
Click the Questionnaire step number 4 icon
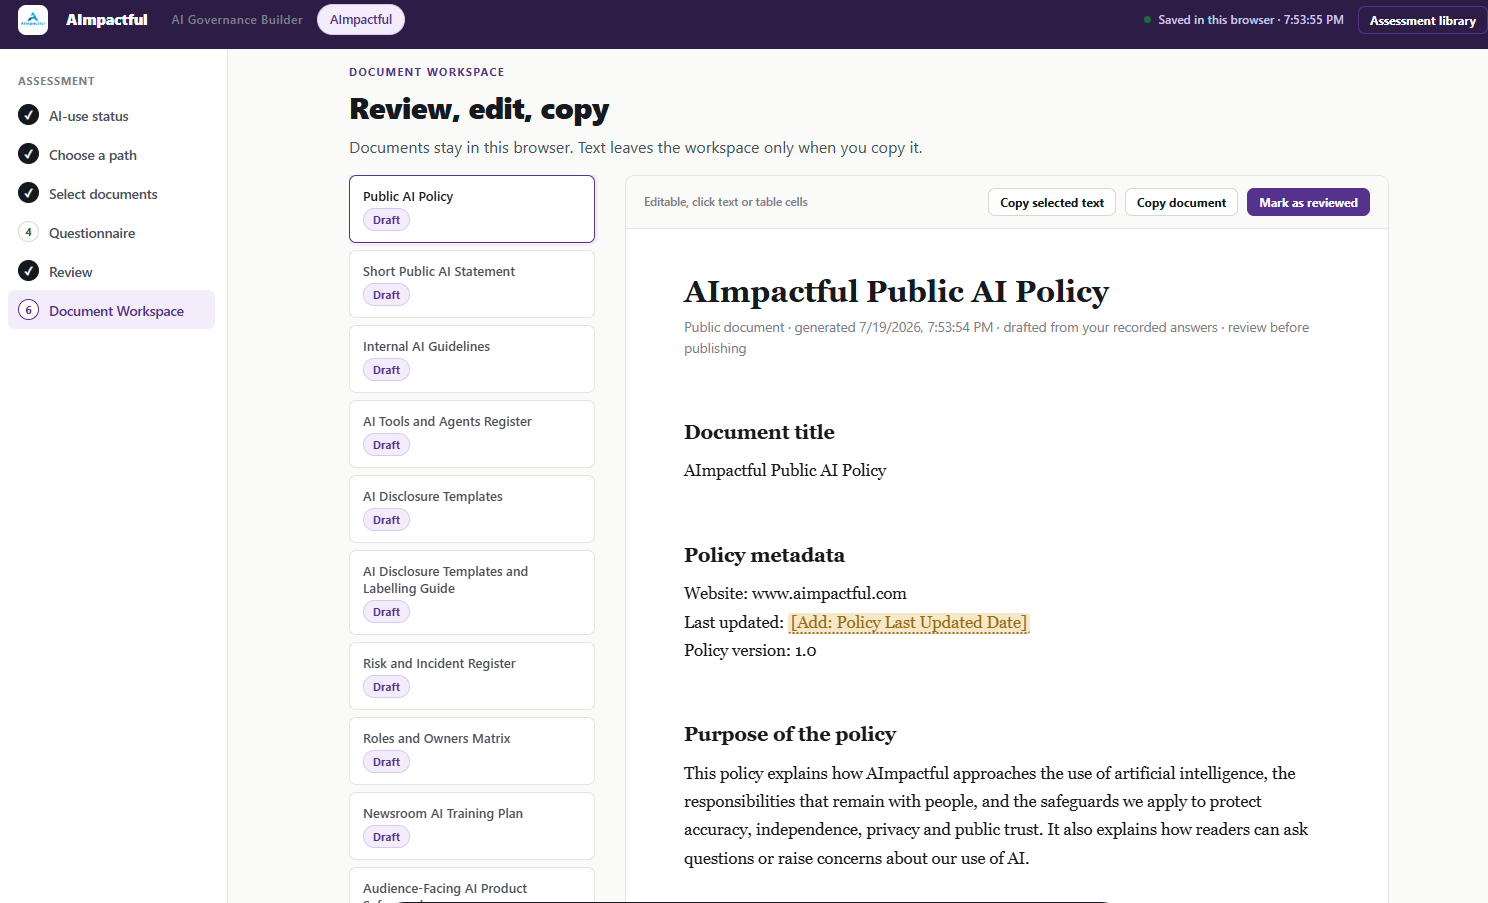(29, 232)
